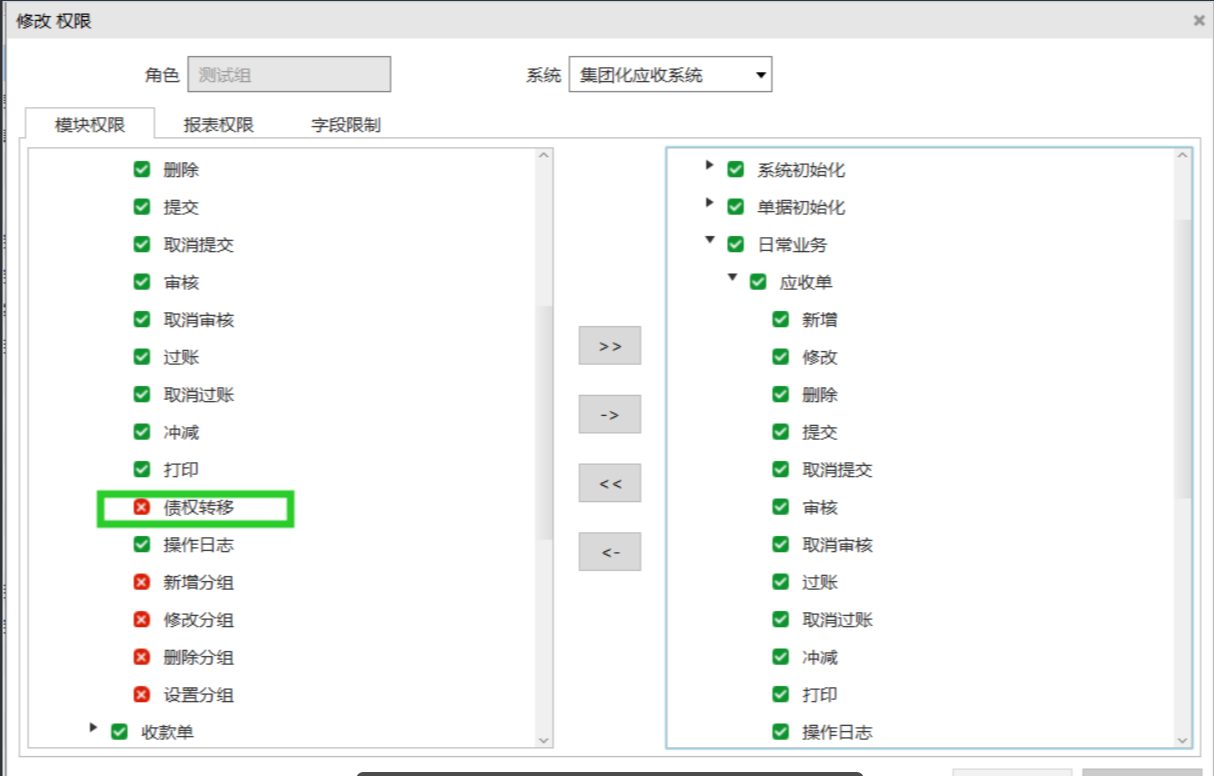
Task: Toggle the 日常业务 checkbox in right panel
Action: (736, 245)
